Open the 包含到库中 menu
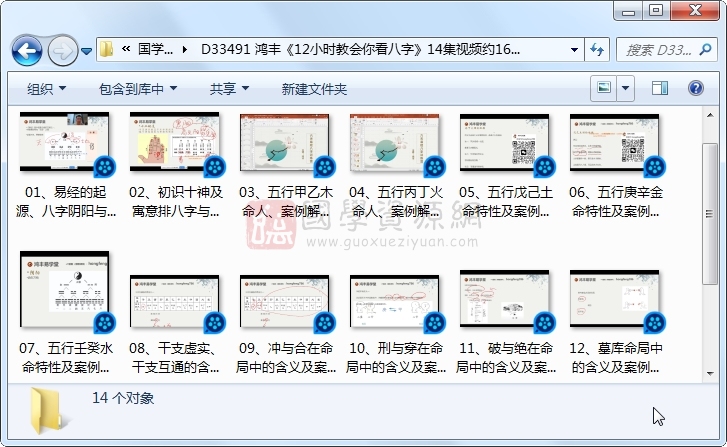This screenshot has width=727, height=447. 138,89
